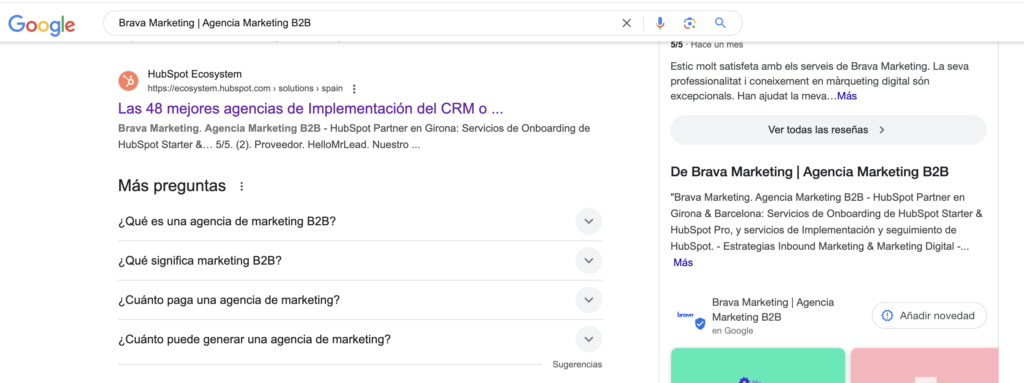Open the pink post thumbnail

coord(924,365)
